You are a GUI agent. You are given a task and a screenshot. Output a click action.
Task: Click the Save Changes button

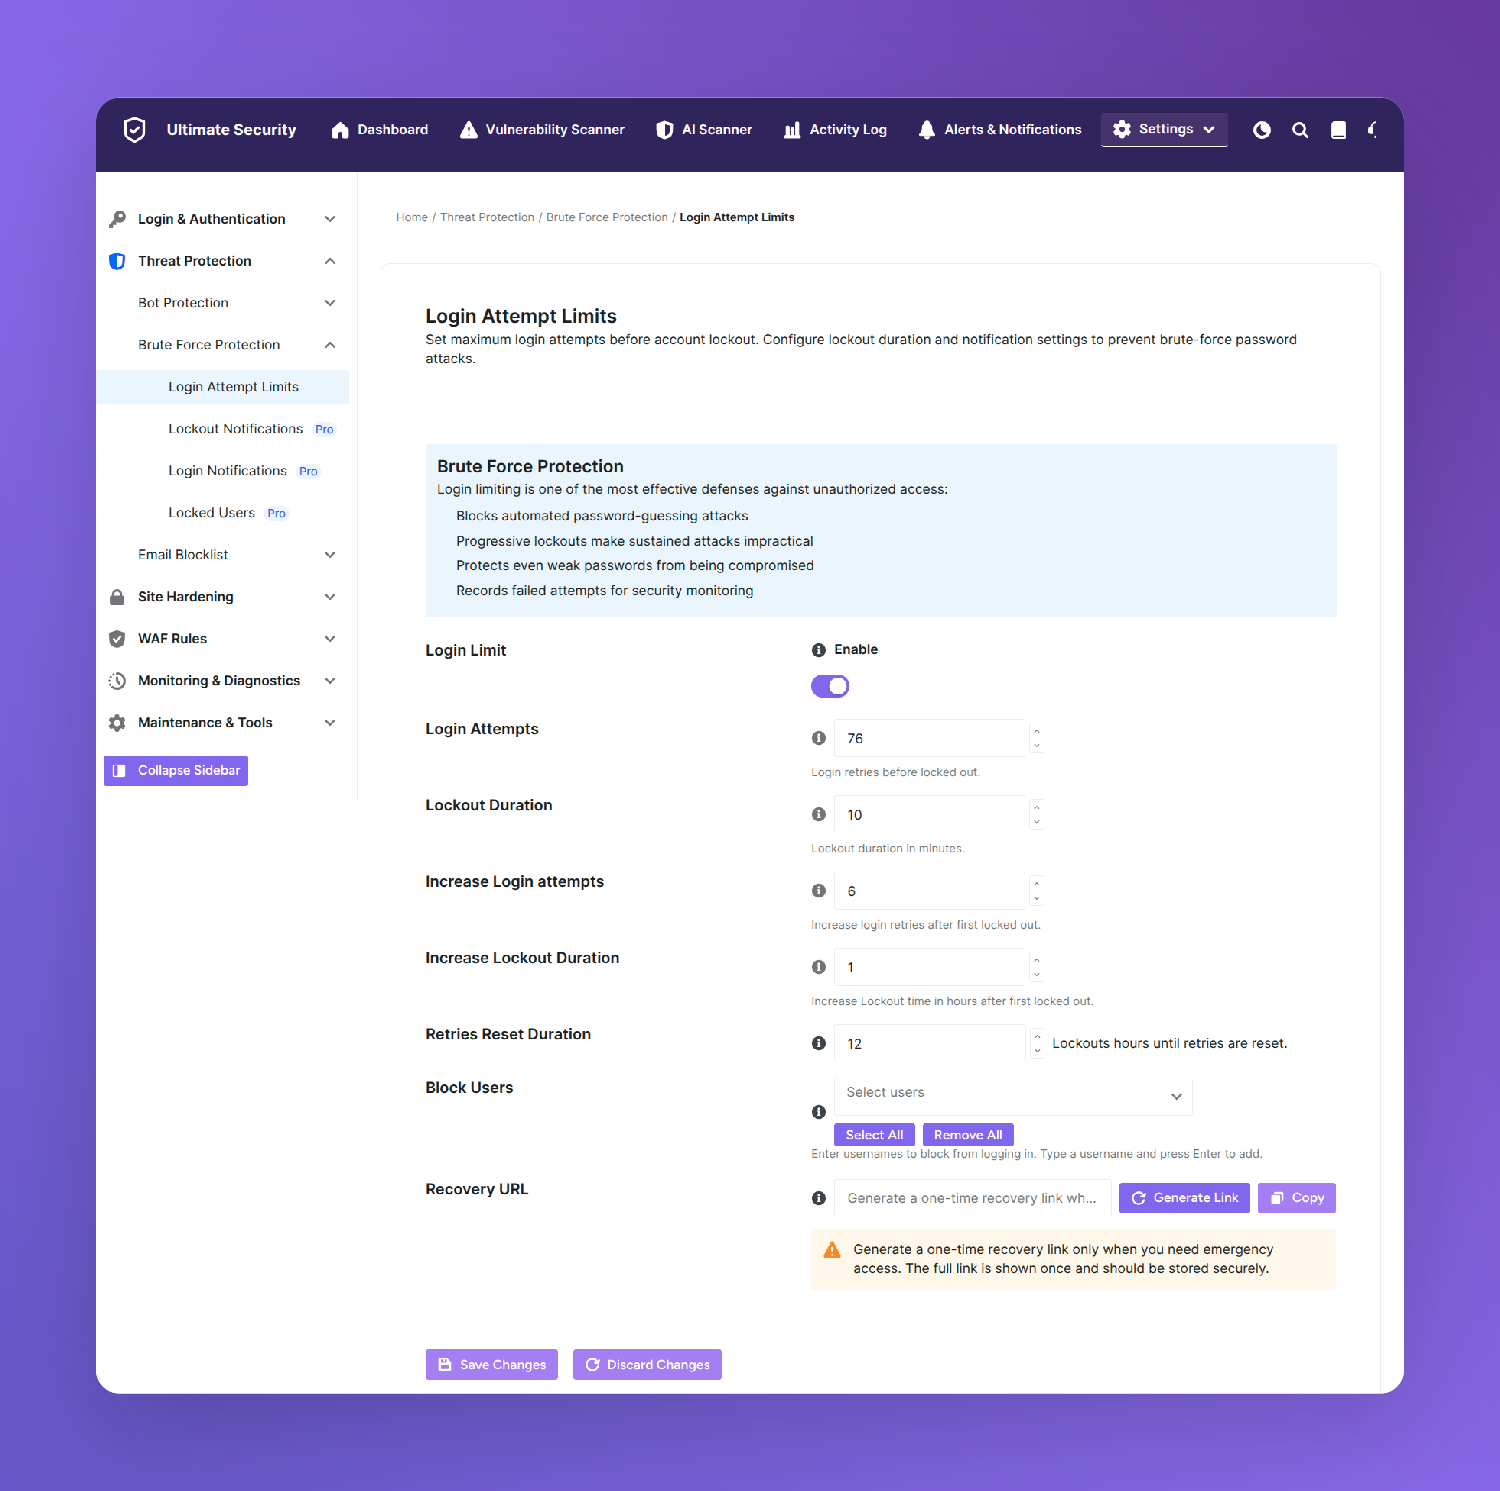coord(492,1365)
